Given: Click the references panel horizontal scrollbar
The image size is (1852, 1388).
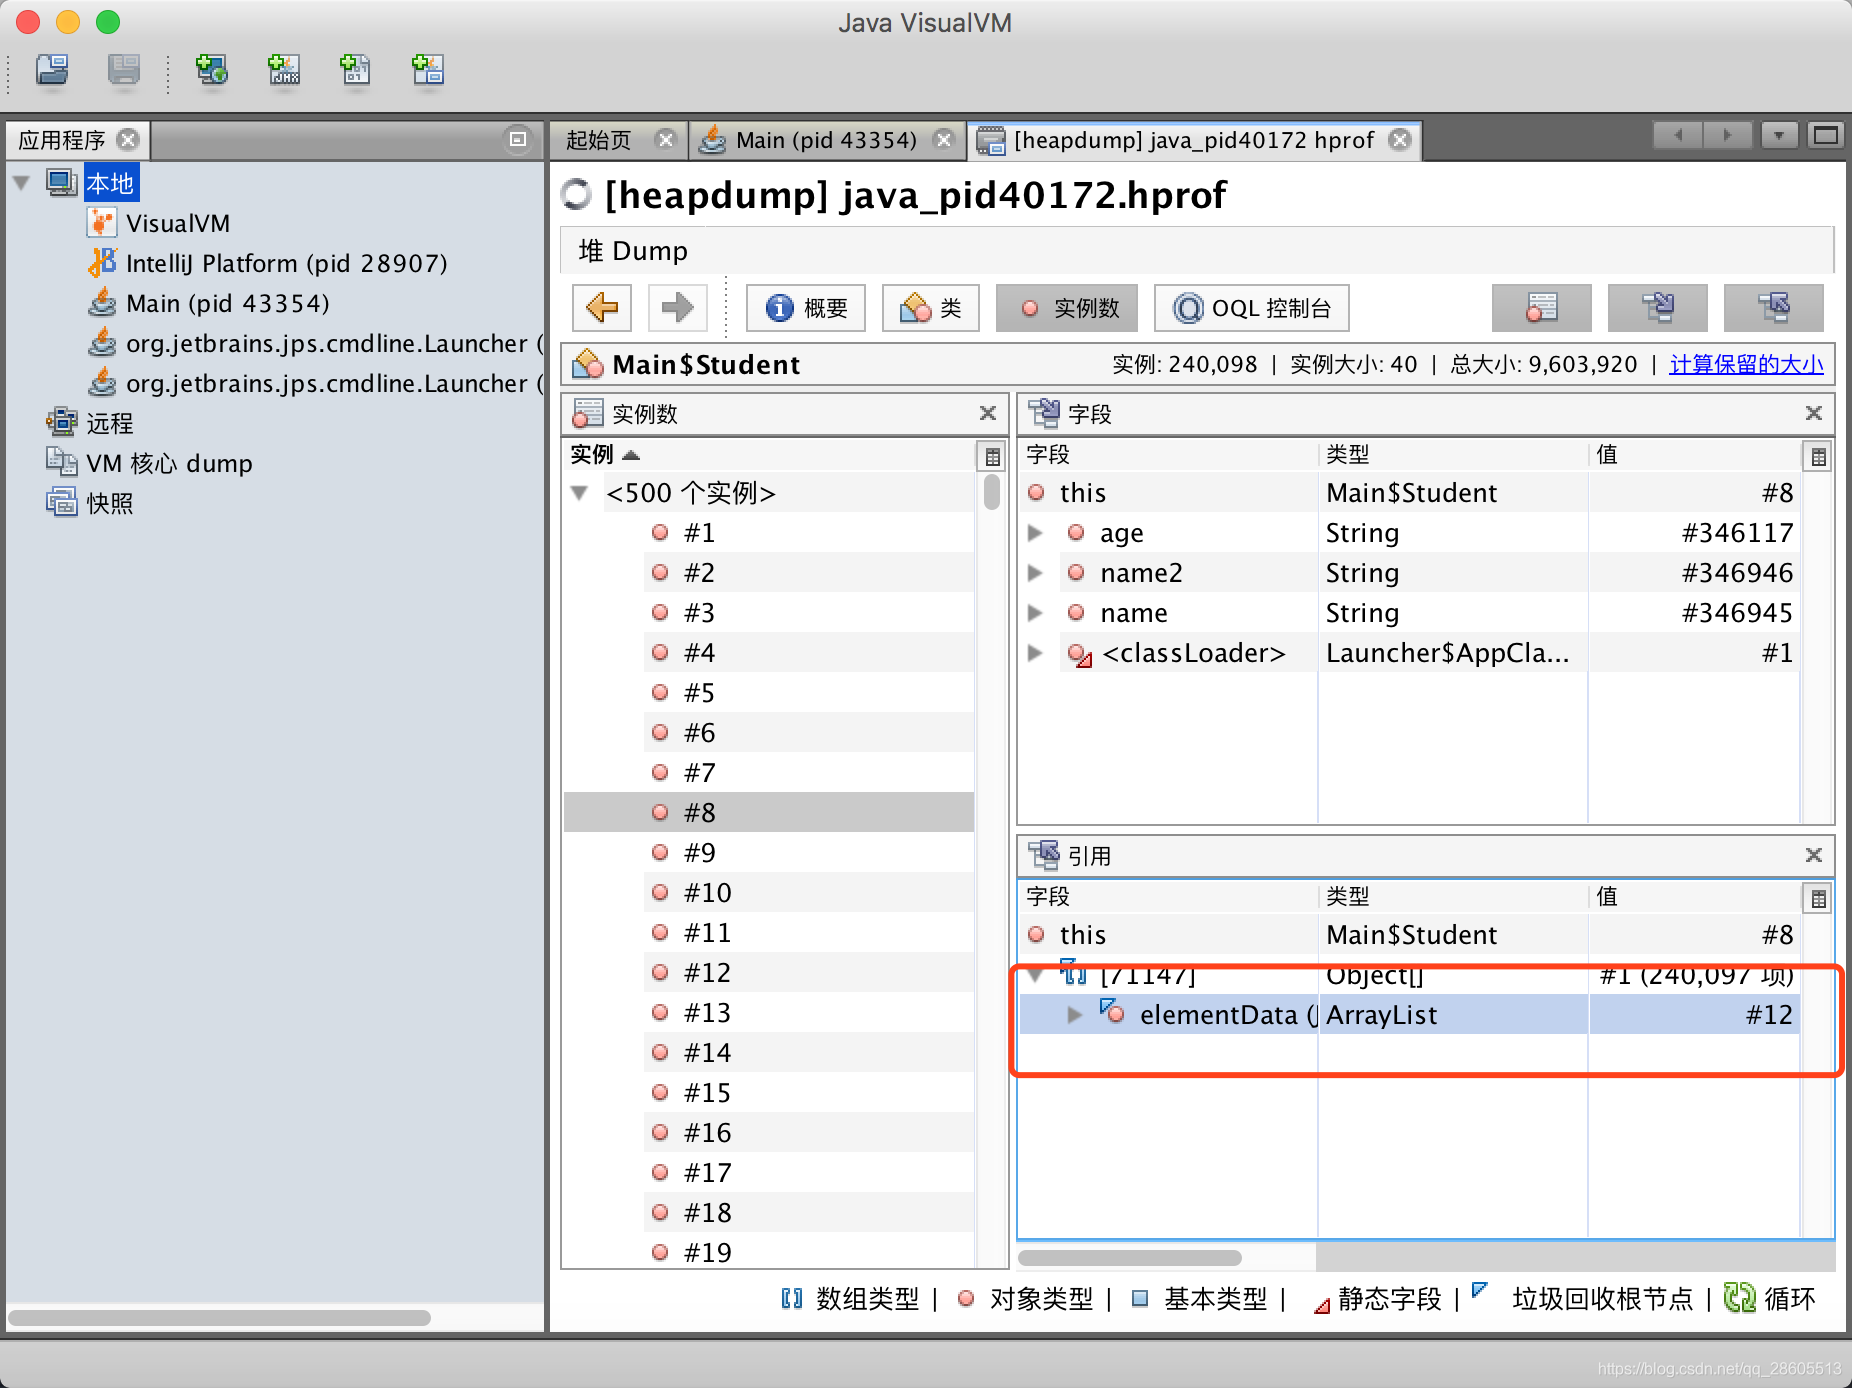Looking at the screenshot, I should pos(1130,1257).
